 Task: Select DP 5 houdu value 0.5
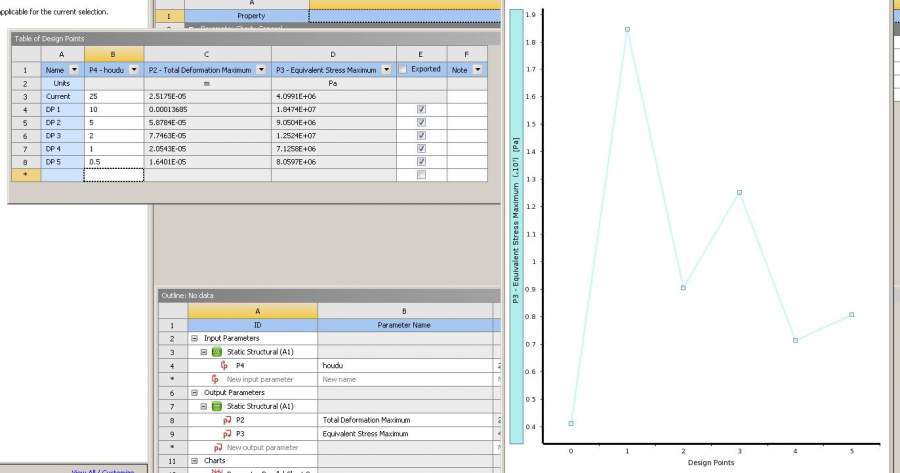(x=114, y=162)
